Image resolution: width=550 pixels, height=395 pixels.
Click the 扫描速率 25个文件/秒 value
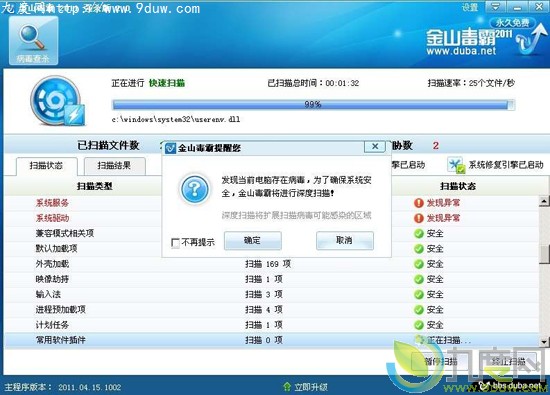pos(492,83)
